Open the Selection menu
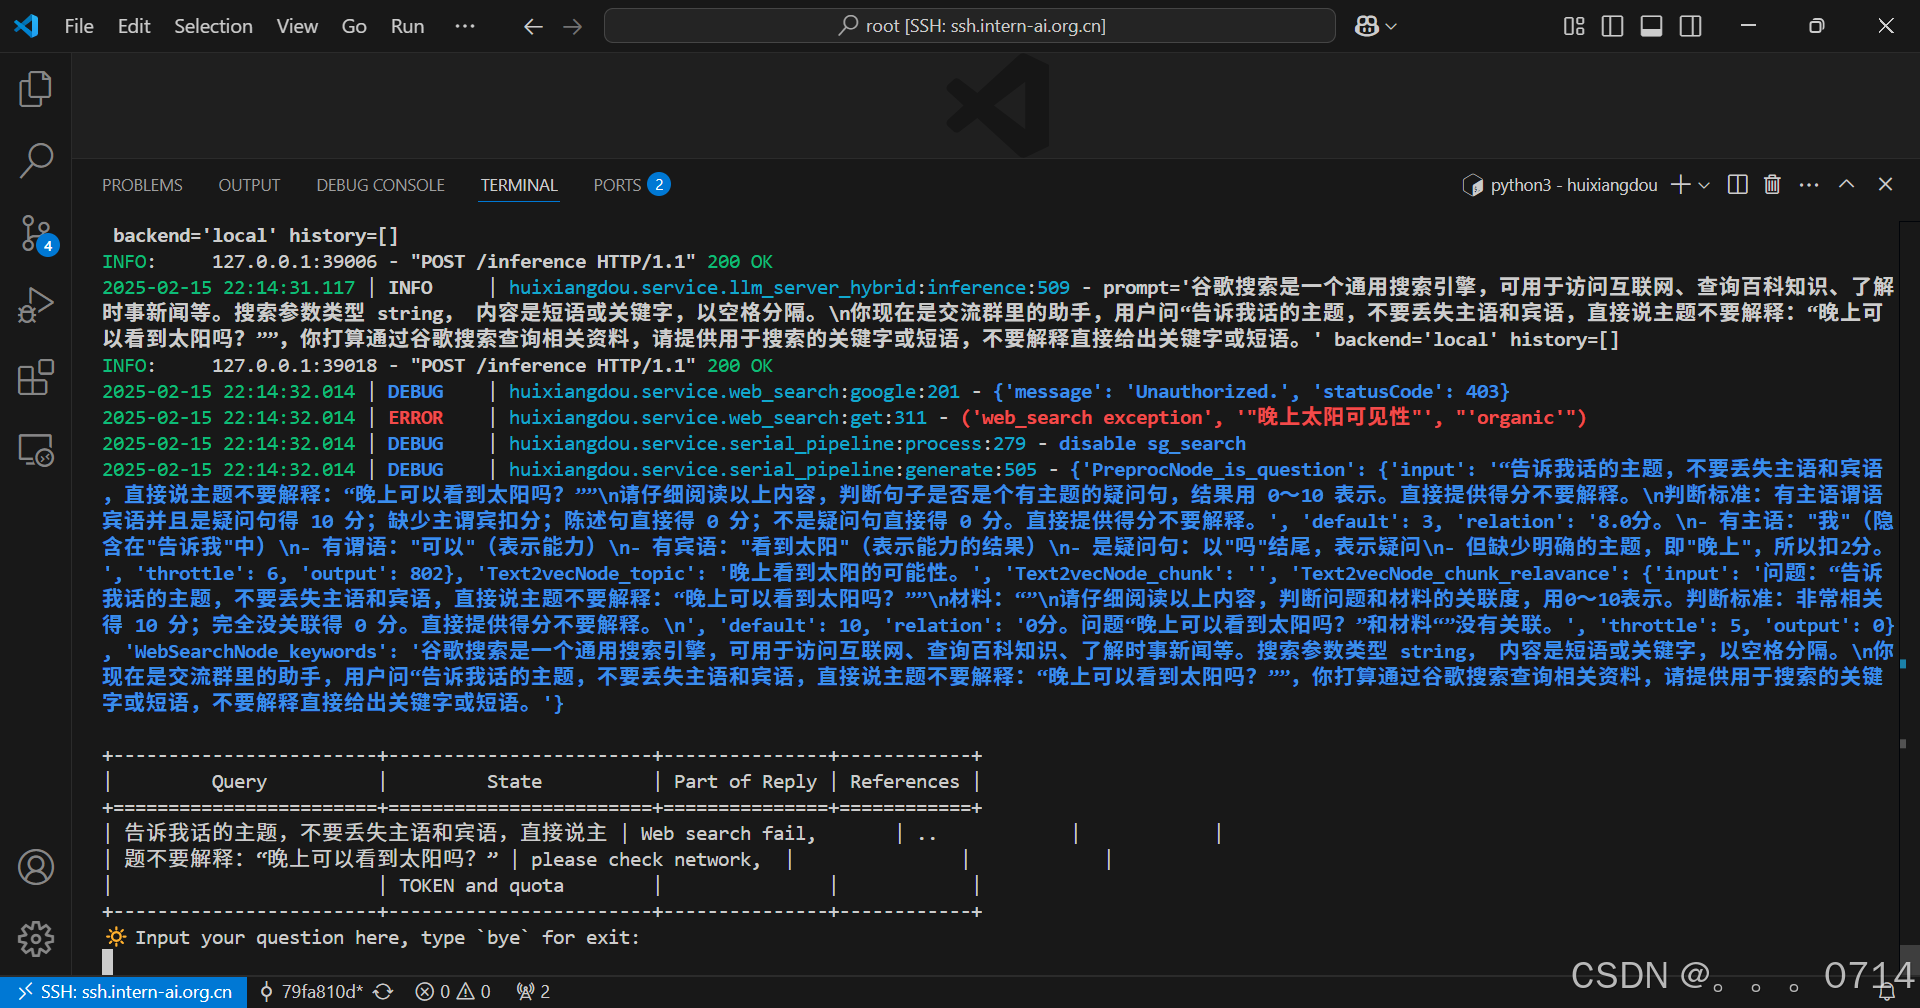 tap(213, 26)
